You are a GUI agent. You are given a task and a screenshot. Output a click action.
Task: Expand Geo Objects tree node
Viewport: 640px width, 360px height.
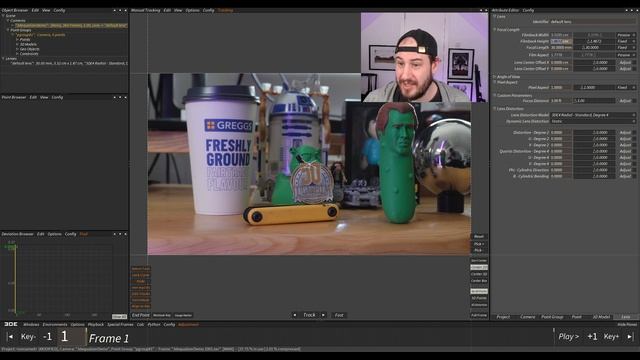17,49
